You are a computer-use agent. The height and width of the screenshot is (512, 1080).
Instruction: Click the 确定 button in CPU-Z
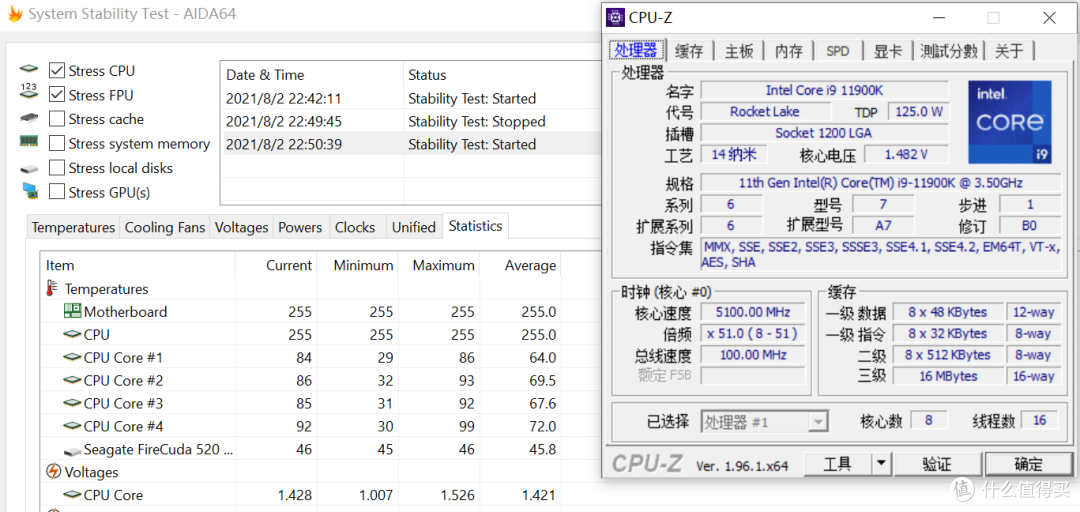coord(1029,463)
